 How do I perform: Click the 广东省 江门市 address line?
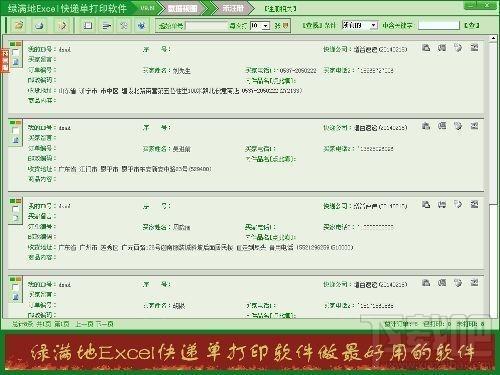pos(135,169)
